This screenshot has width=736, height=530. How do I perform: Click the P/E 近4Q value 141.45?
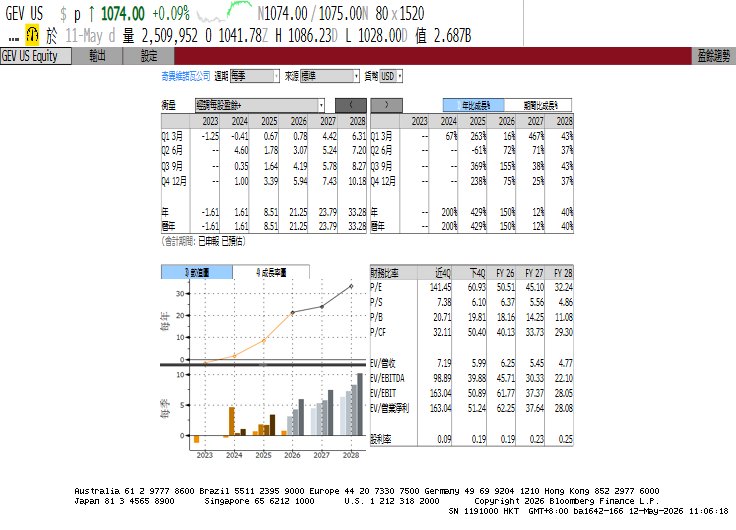pyautogui.click(x=440, y=287)
